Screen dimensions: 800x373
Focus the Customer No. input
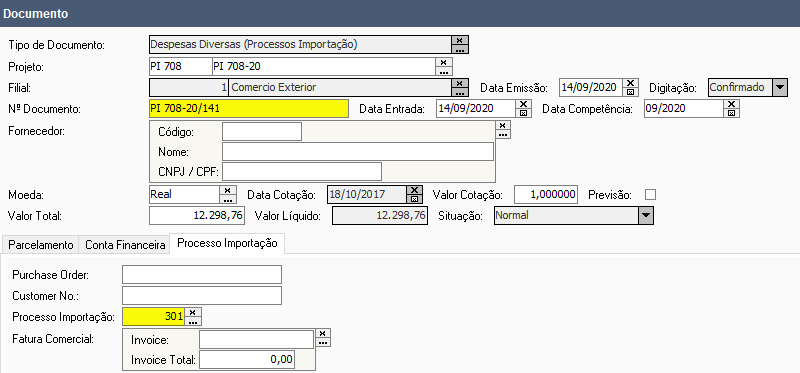pyautogui.click(x=202, y=295)
